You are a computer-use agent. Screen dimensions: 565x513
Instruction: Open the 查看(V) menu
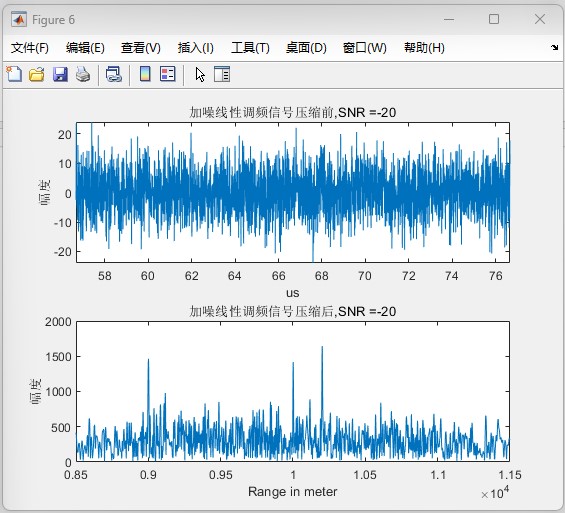coord(141,48)
